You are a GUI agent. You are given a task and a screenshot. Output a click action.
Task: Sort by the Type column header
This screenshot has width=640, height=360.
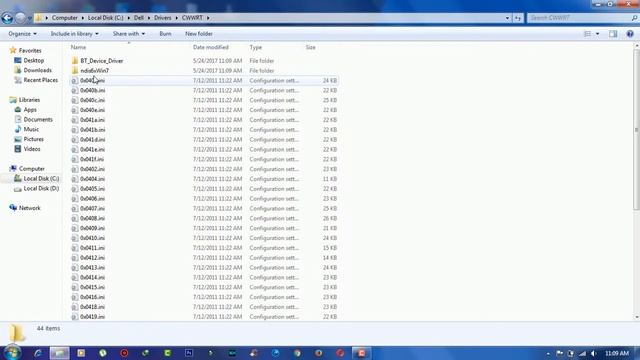[256, 47]
